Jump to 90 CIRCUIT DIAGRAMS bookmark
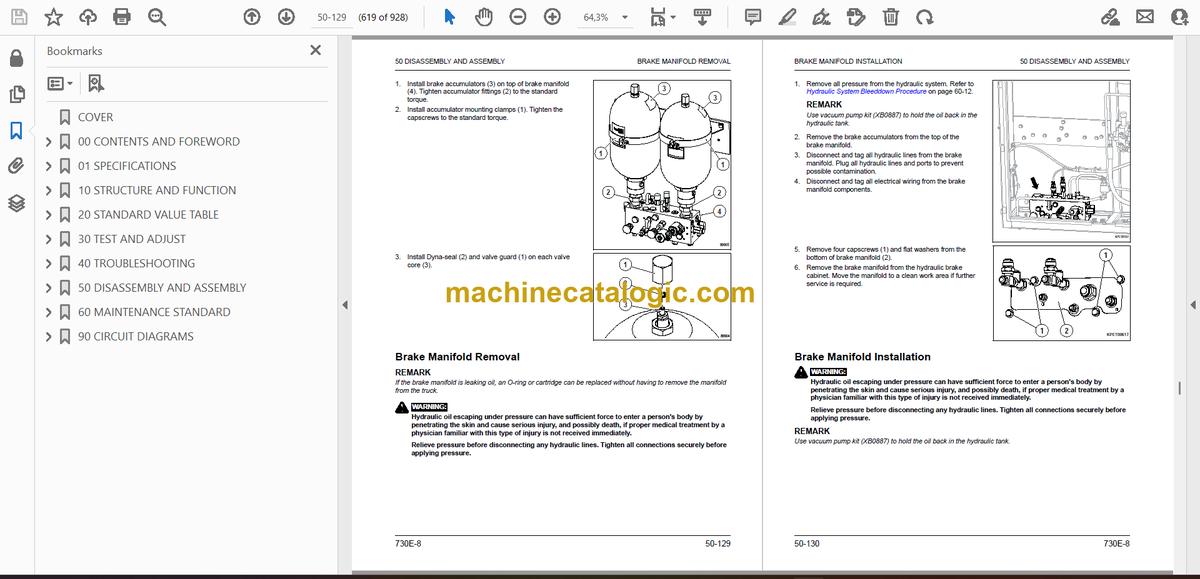 click(136, 337)
